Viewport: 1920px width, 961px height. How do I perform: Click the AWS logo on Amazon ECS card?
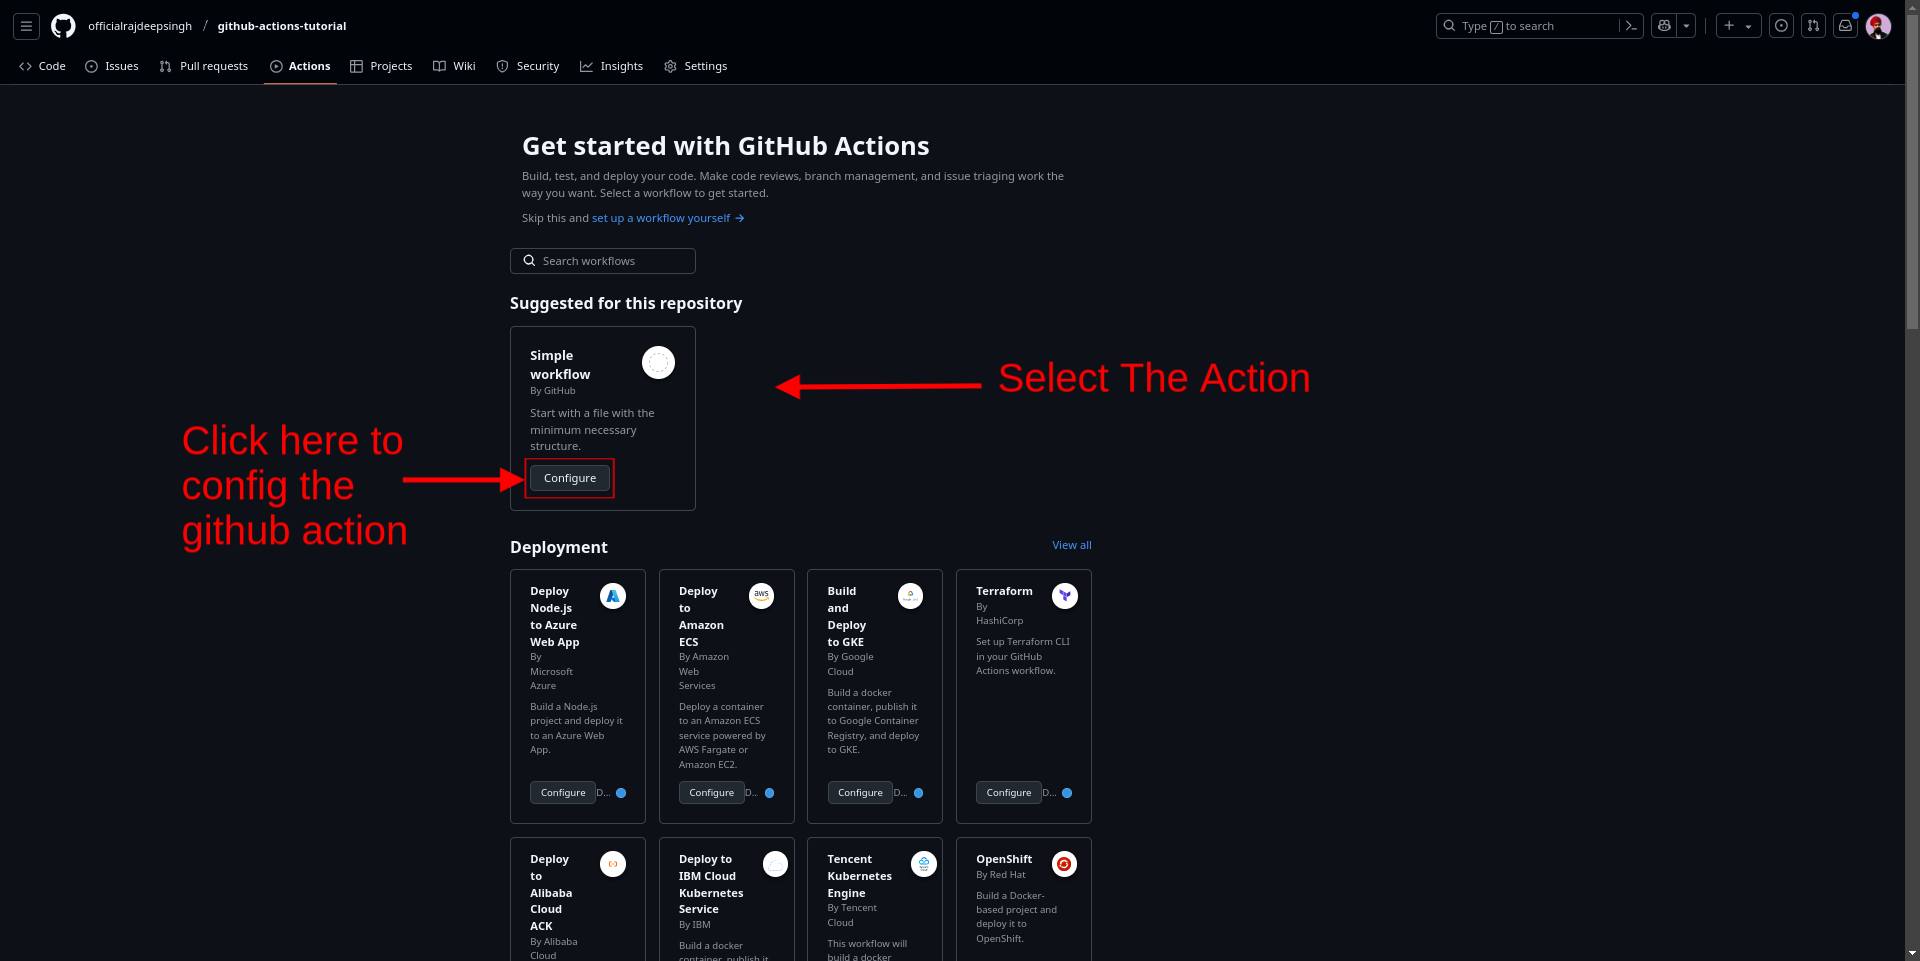(x=762, y=596)
